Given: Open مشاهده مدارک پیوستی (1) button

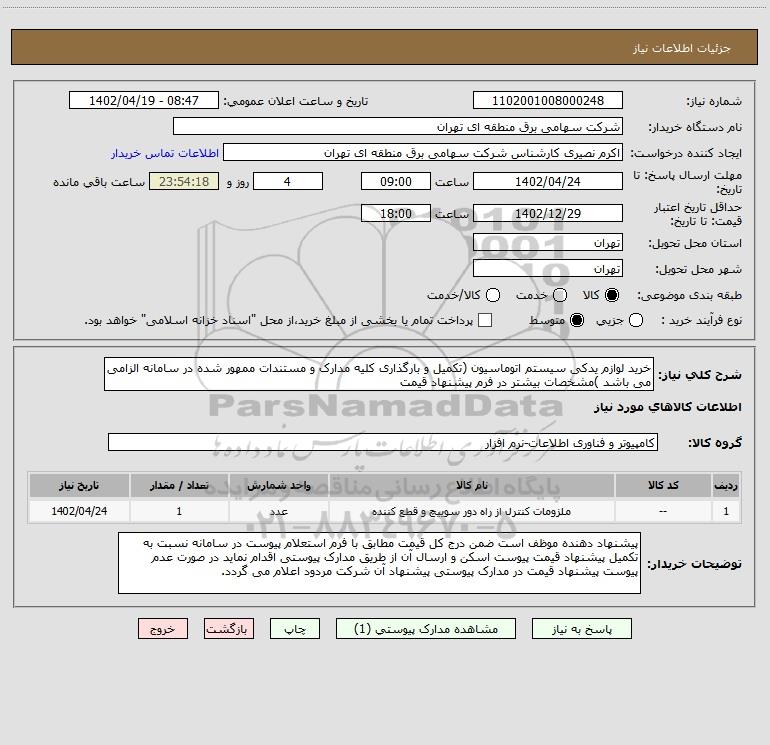Looking at the screenshot, I should coord(426,629).
